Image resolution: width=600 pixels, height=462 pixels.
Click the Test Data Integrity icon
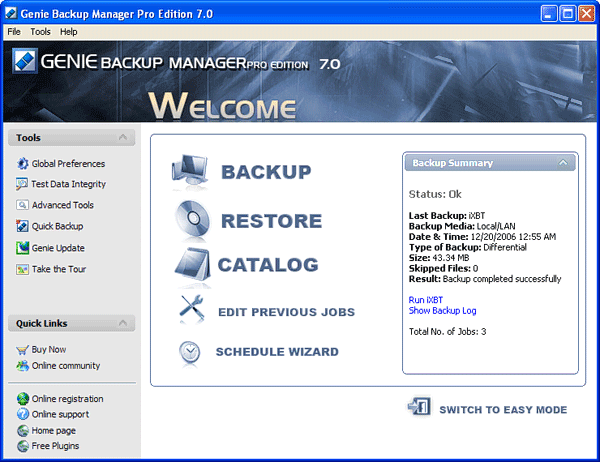[22, 184]
